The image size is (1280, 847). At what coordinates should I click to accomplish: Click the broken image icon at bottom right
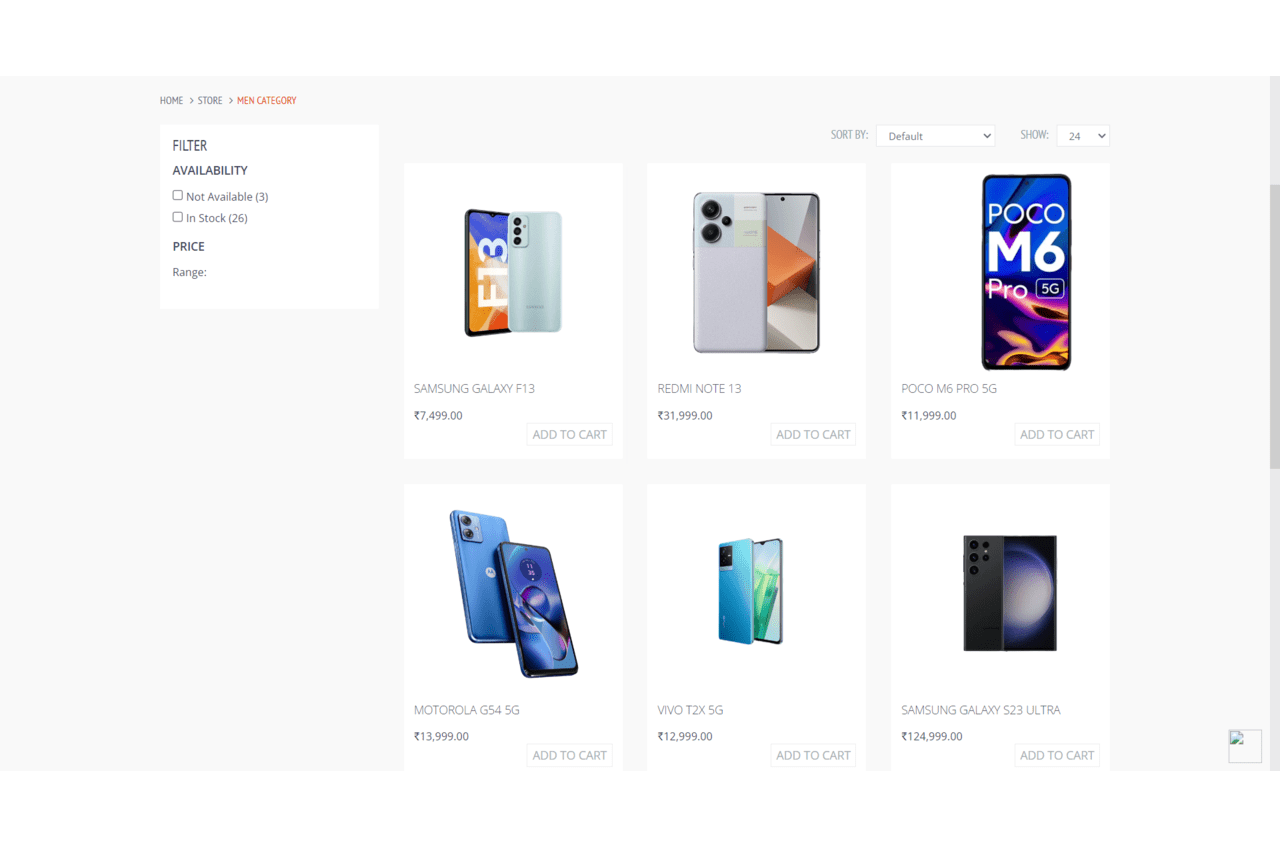[1245, 746]
